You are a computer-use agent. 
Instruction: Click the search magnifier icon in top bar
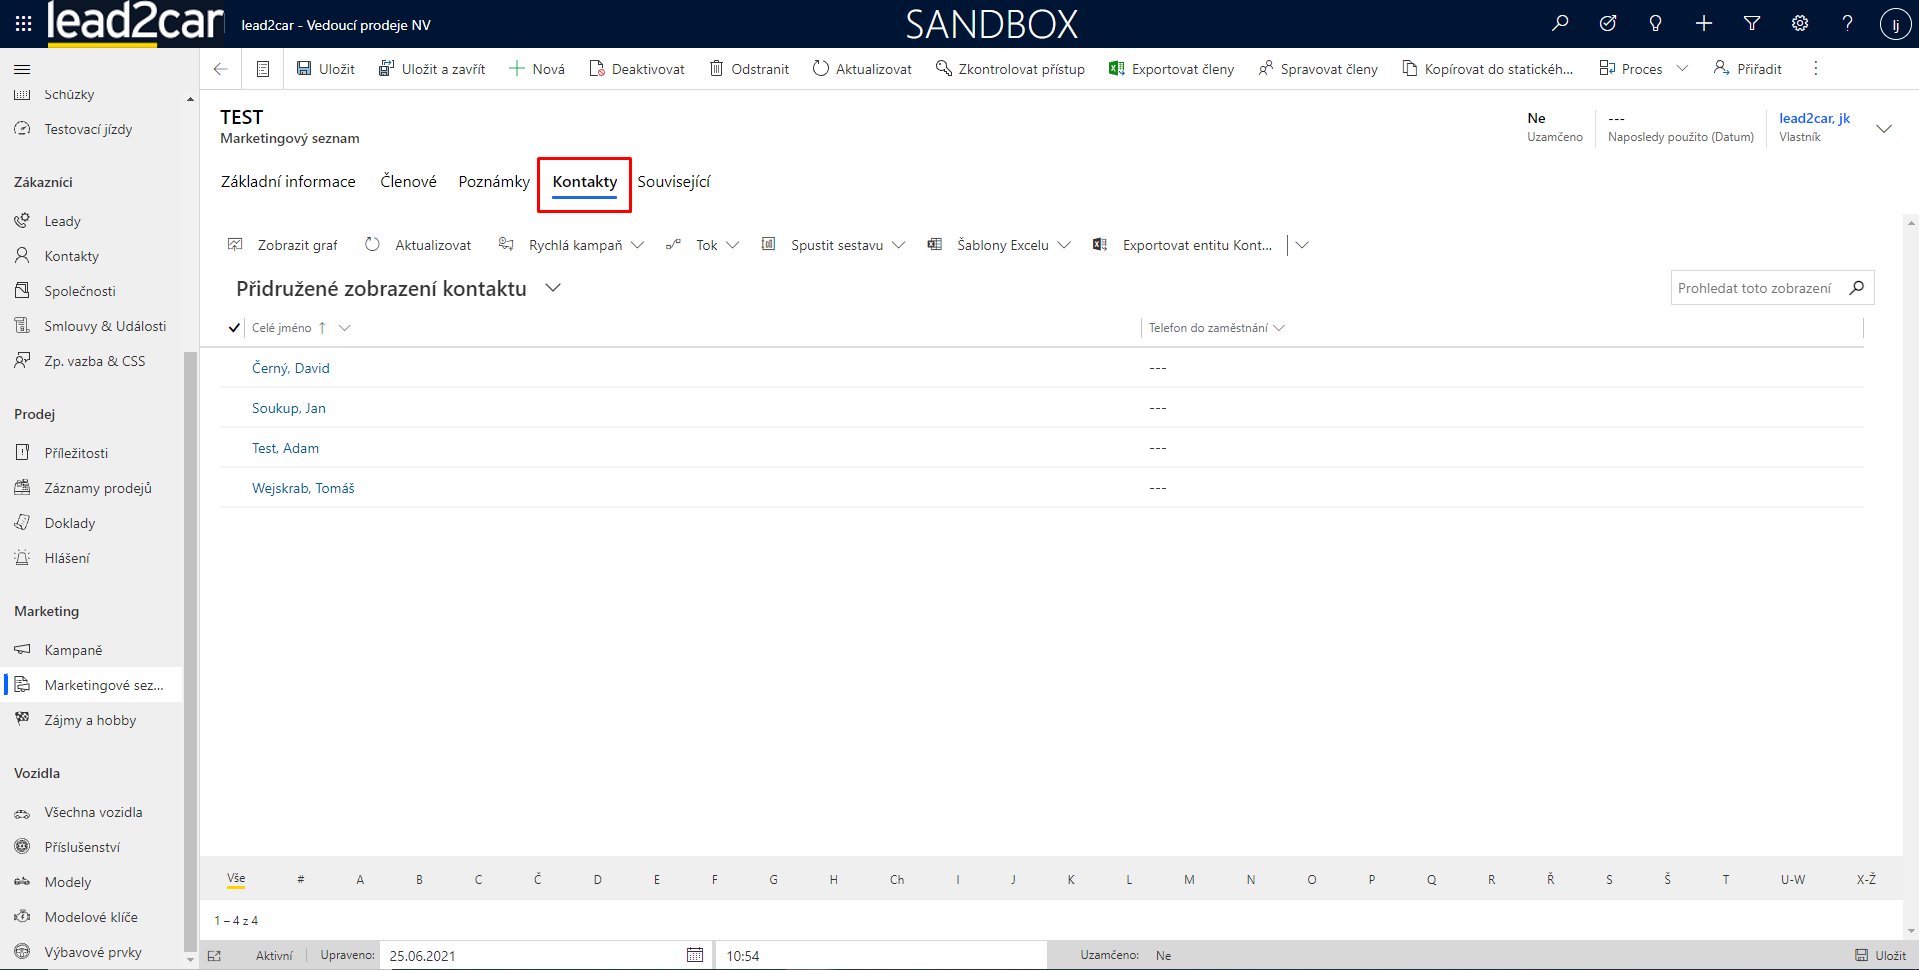pyautogui.click(x=1560, y=24)
